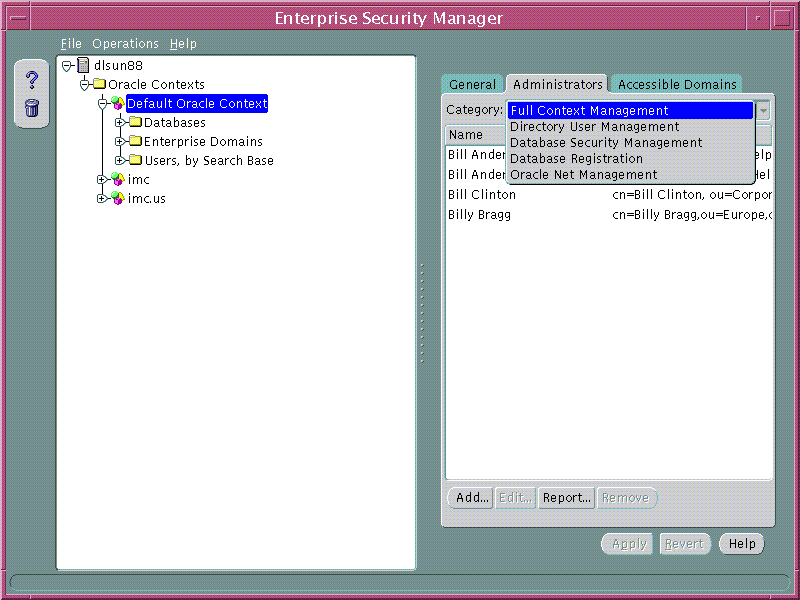Click the Report... button
800x600 pixels.
(x=566, y=497)
